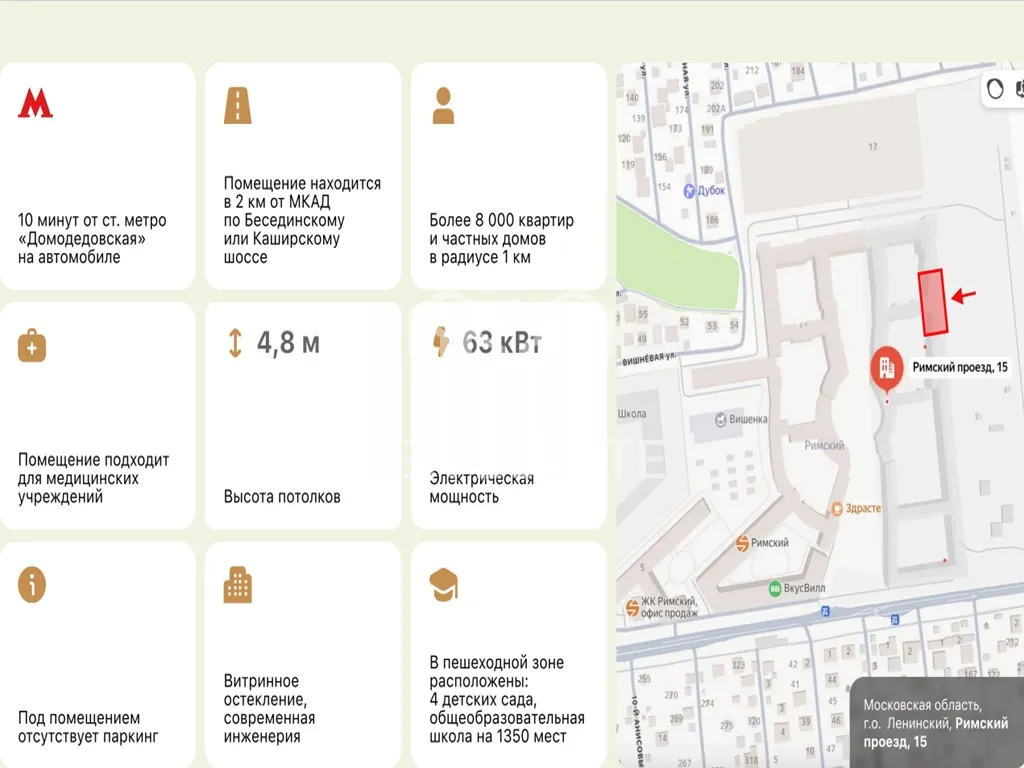This screenshot has width=1024, height=768.
Task: Click the medical bag icon
Action: (x=32, y=346)
